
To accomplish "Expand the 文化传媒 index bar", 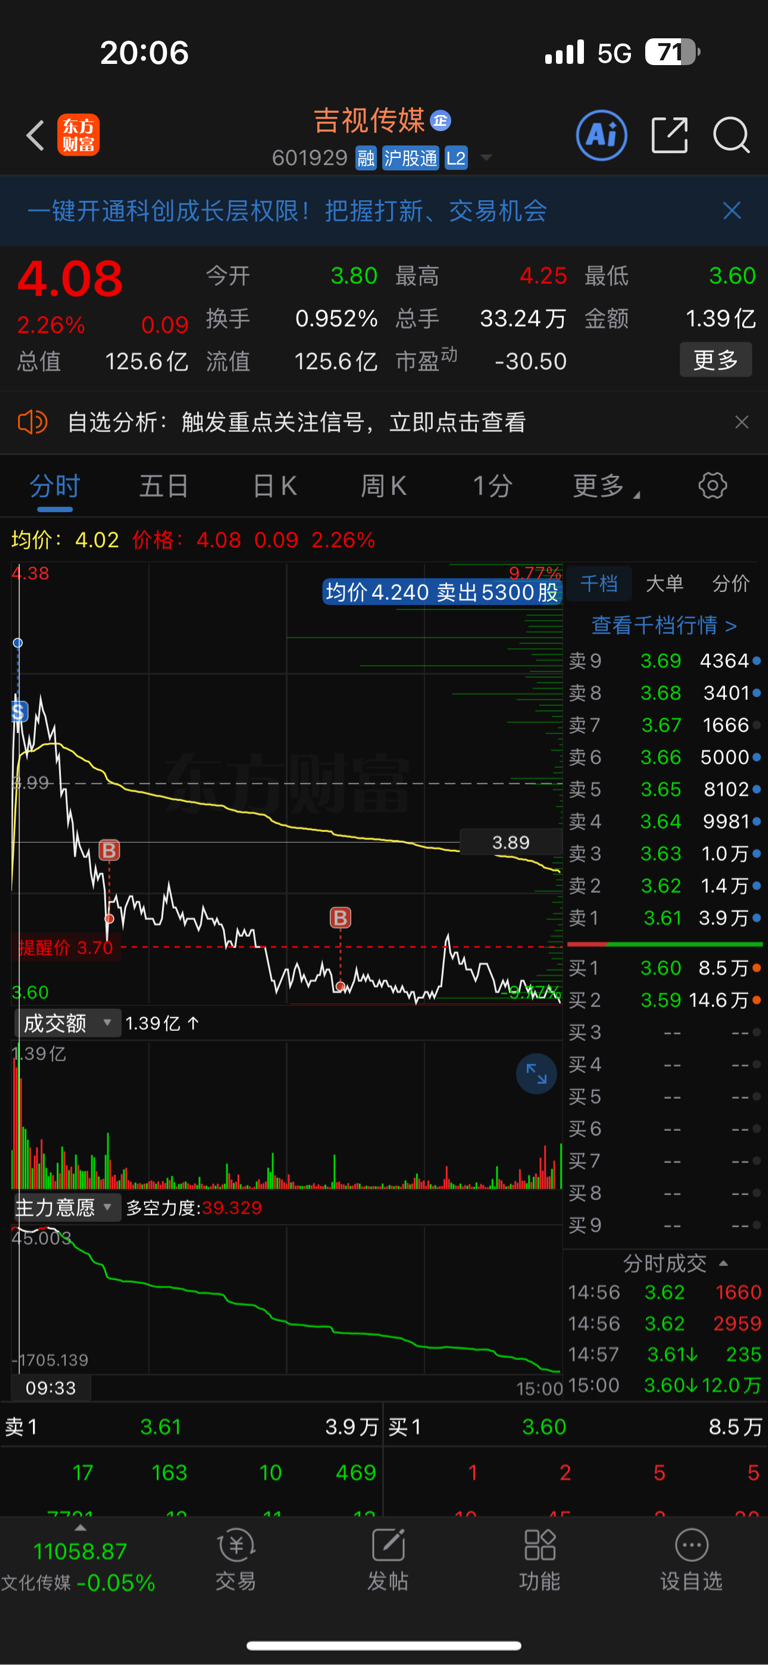I will tap(80, 1560).
